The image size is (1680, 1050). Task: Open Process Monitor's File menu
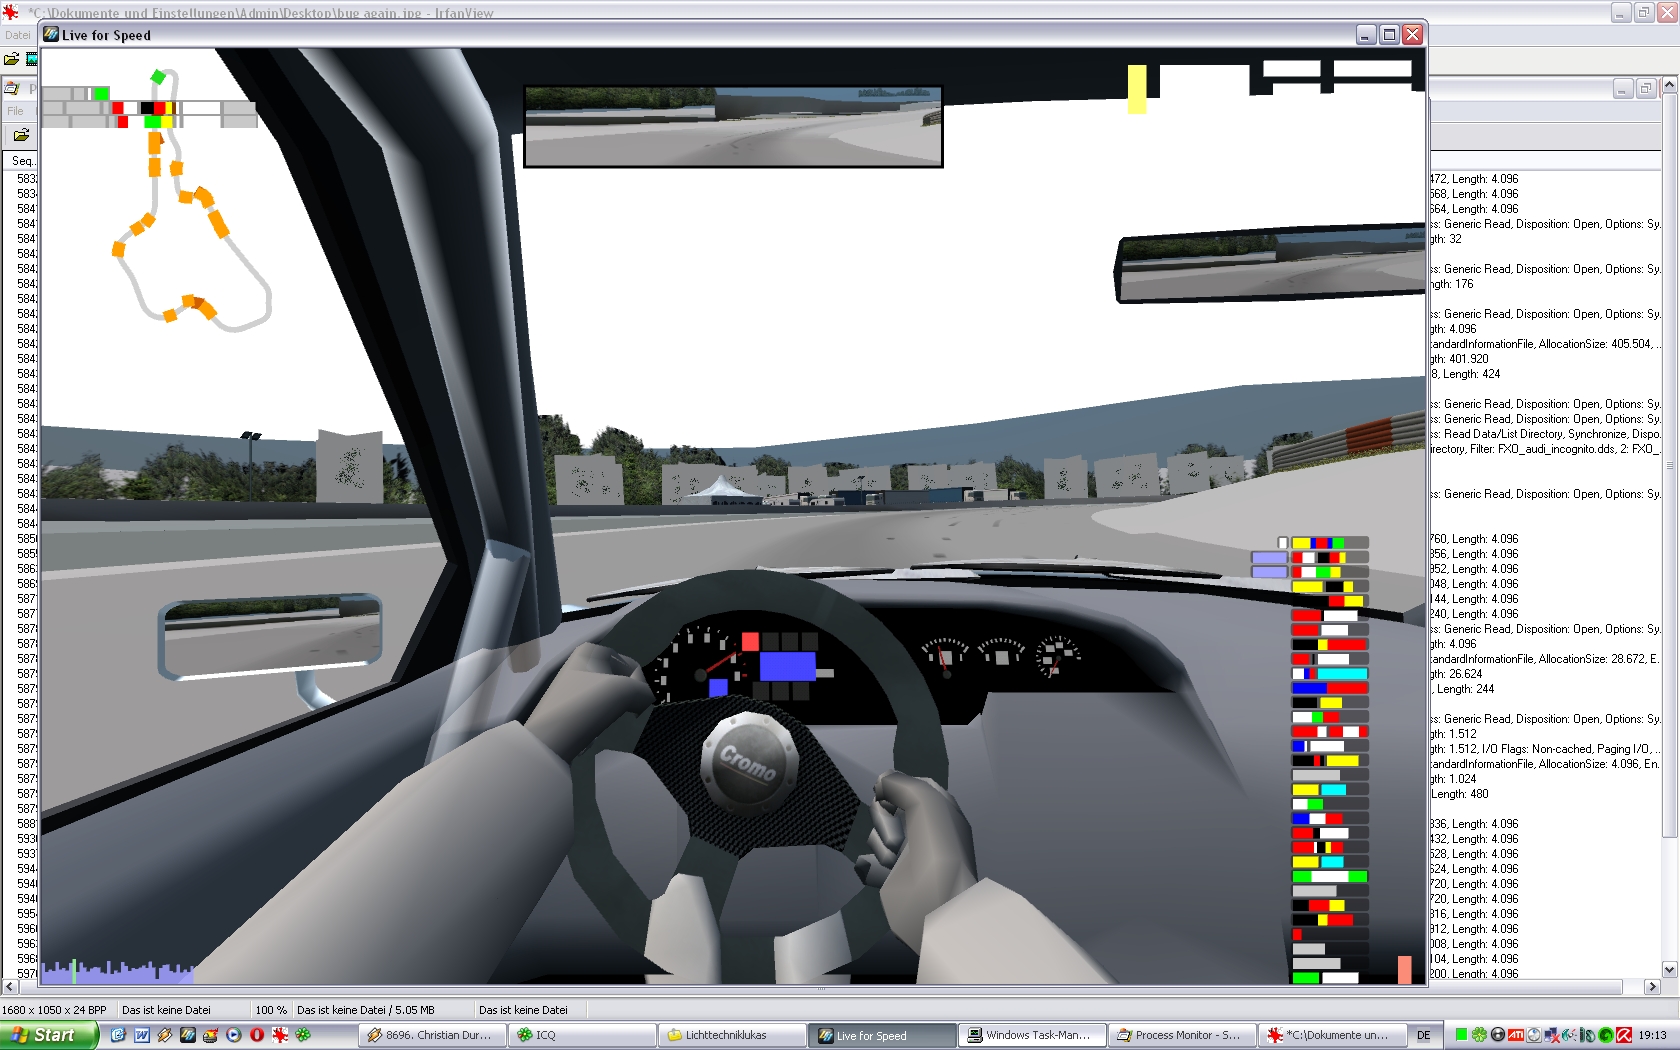coord(15,111)
